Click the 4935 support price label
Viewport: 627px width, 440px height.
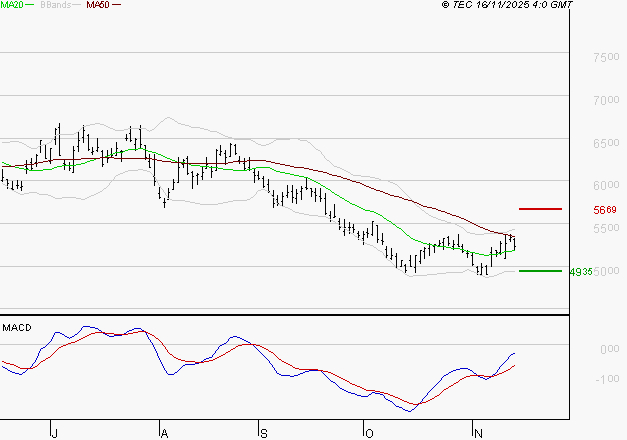point(580,271)
